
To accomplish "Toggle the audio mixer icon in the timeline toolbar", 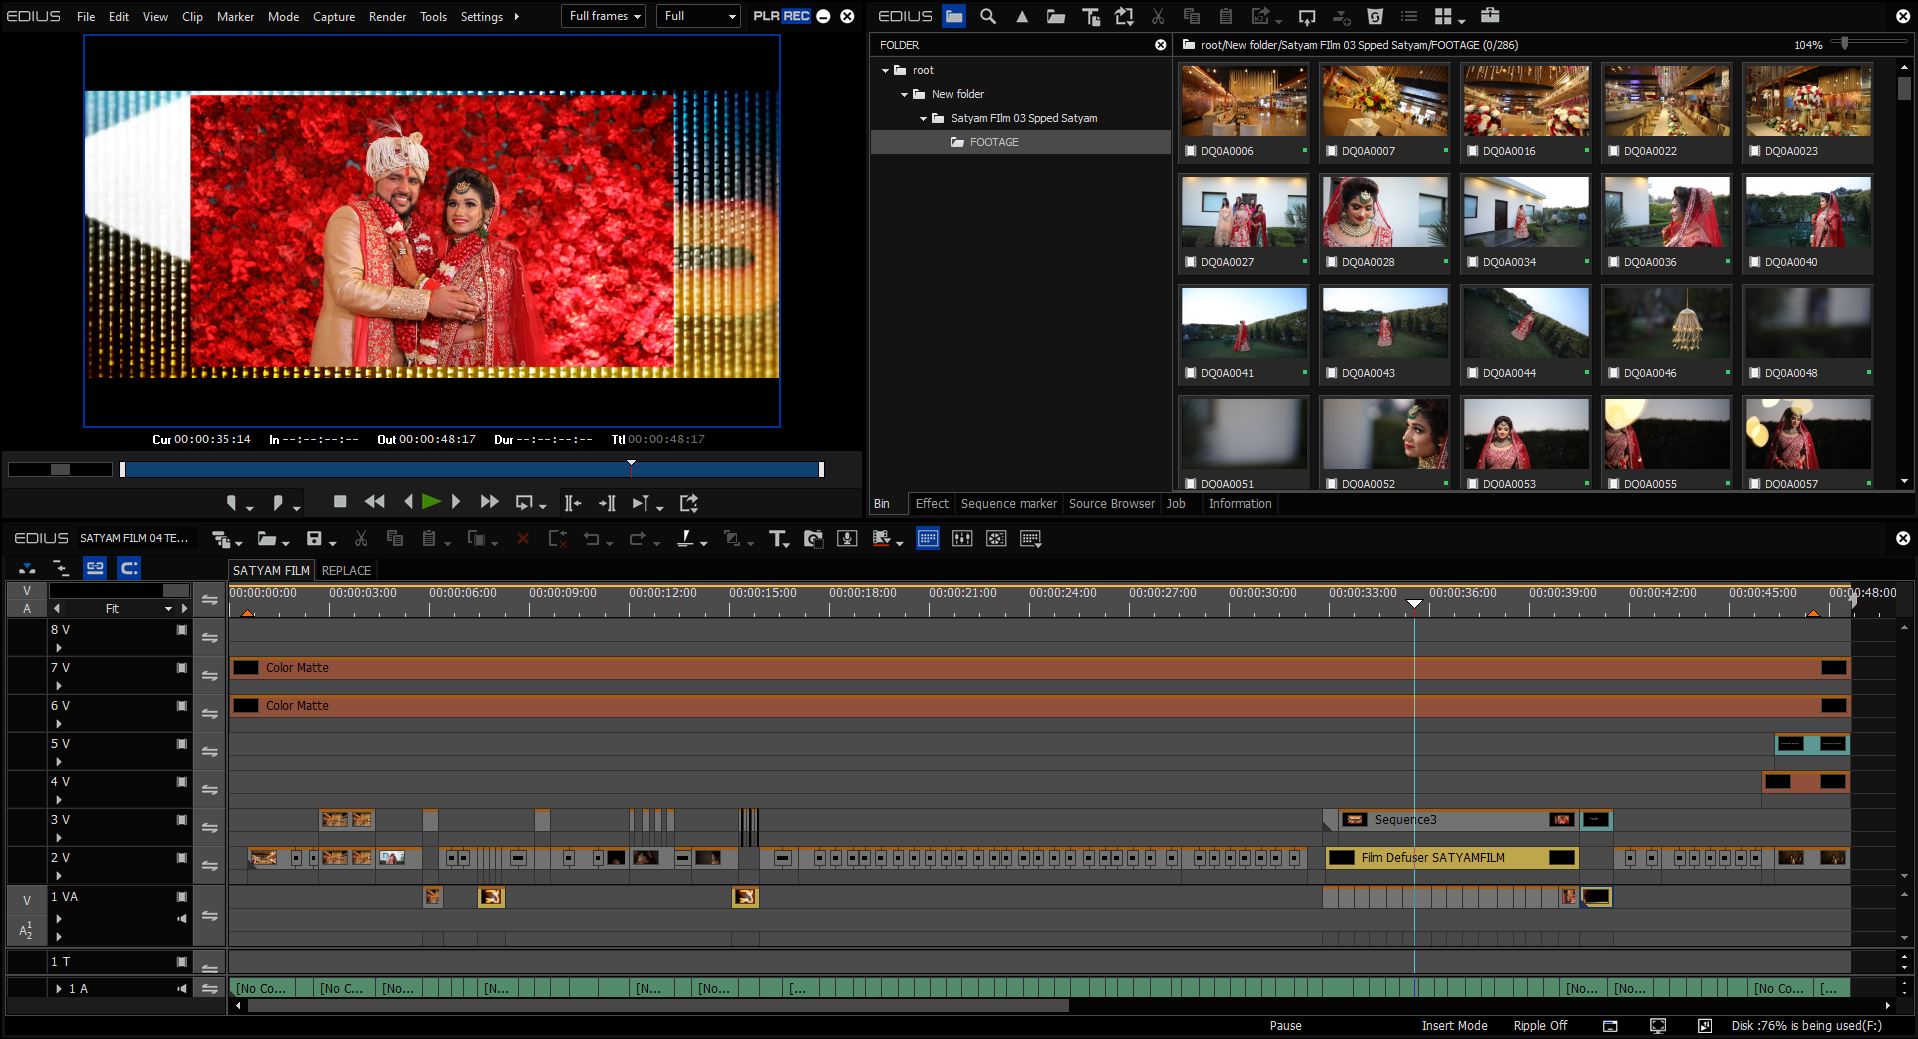I will click(962, 539).
